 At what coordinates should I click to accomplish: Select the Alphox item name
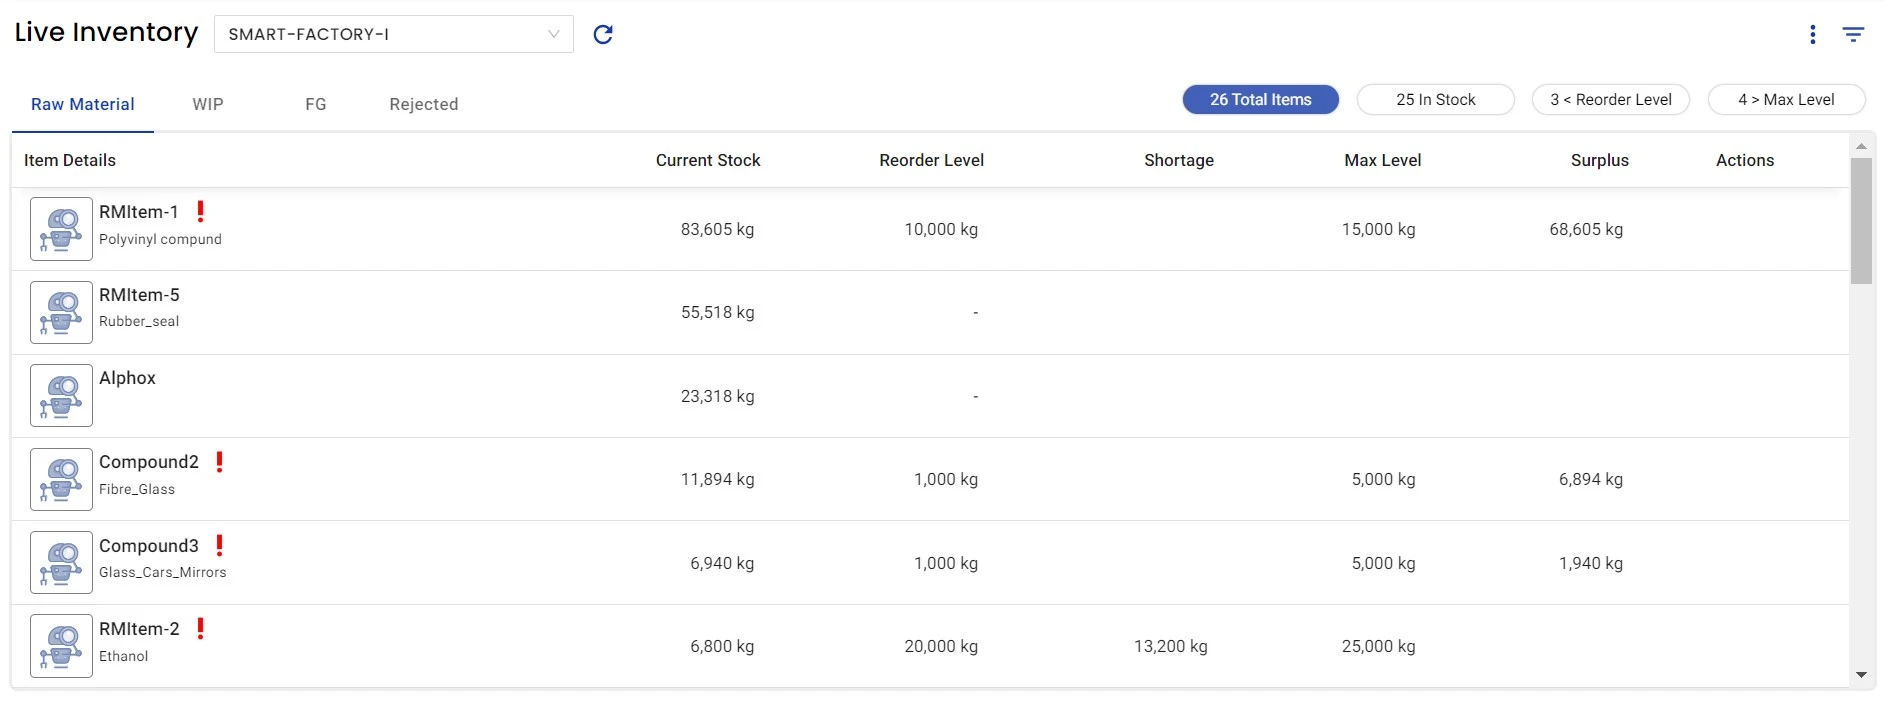[x=128, y=378]
